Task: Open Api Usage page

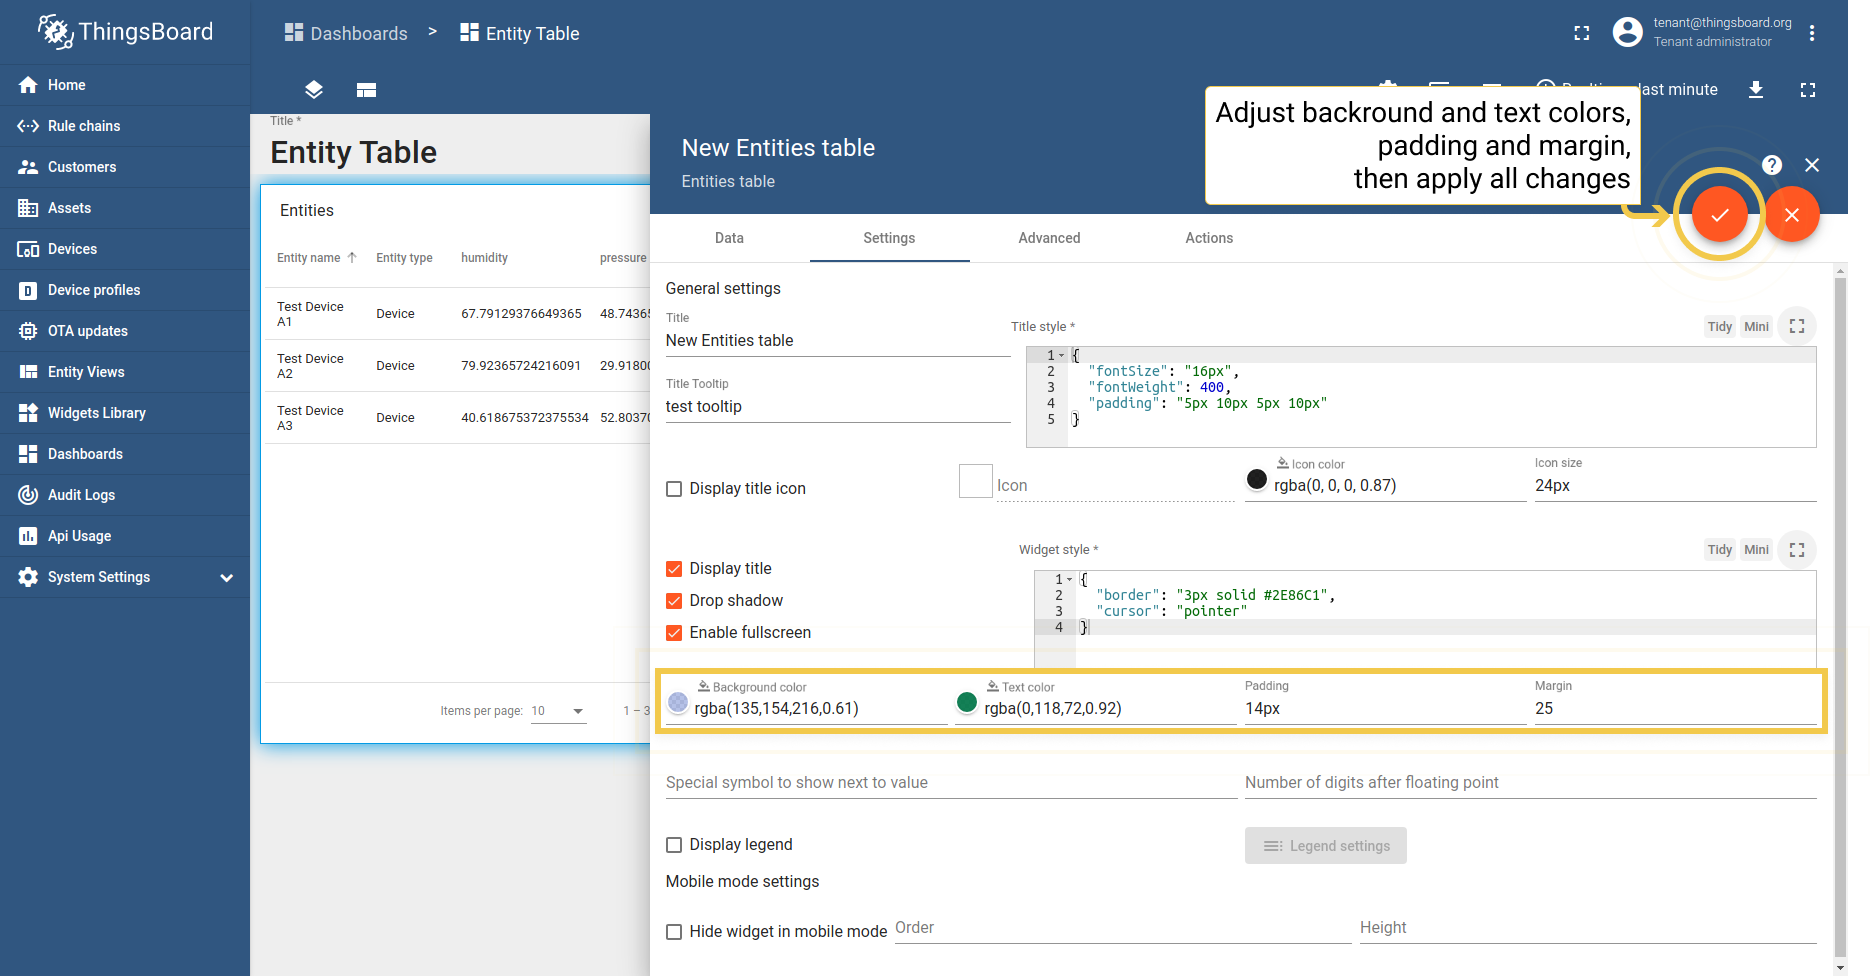Action: (125, 536)
